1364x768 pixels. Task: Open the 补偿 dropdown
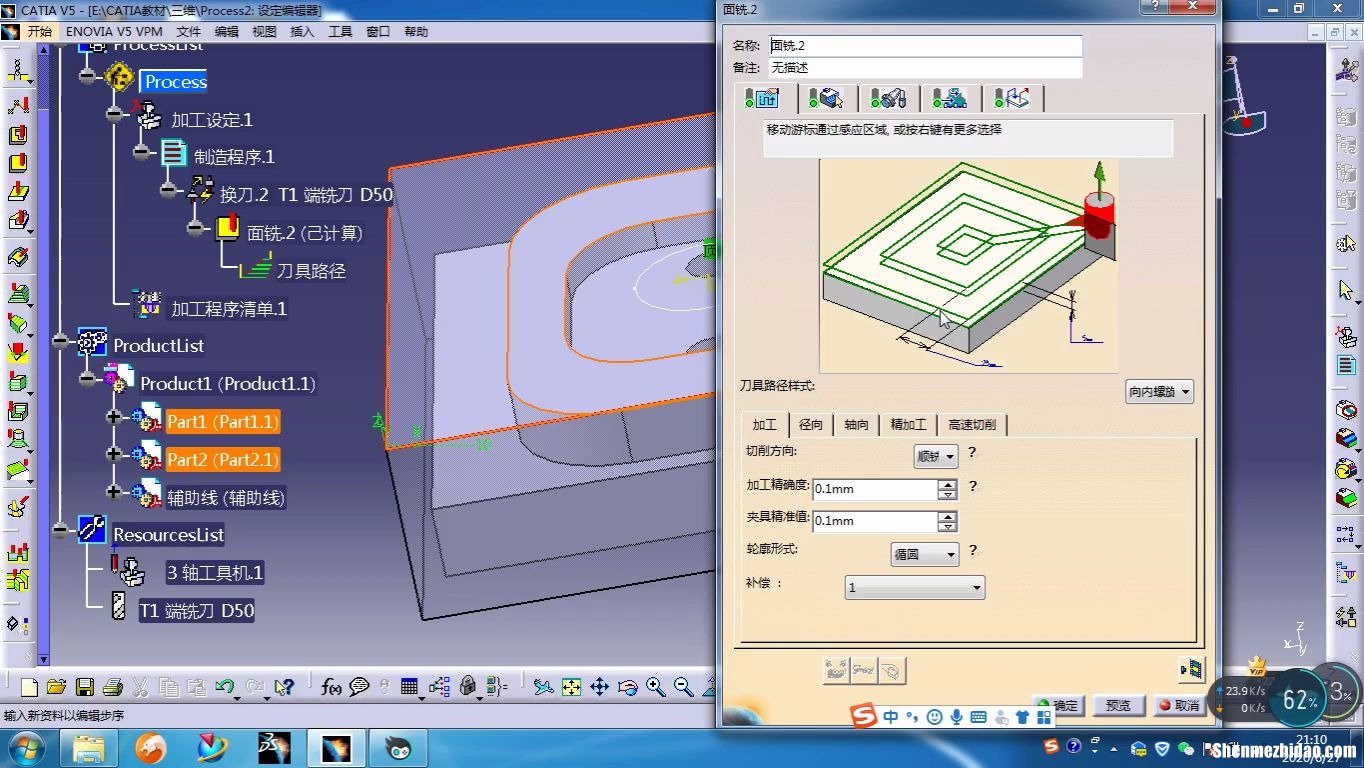point(915,587)
